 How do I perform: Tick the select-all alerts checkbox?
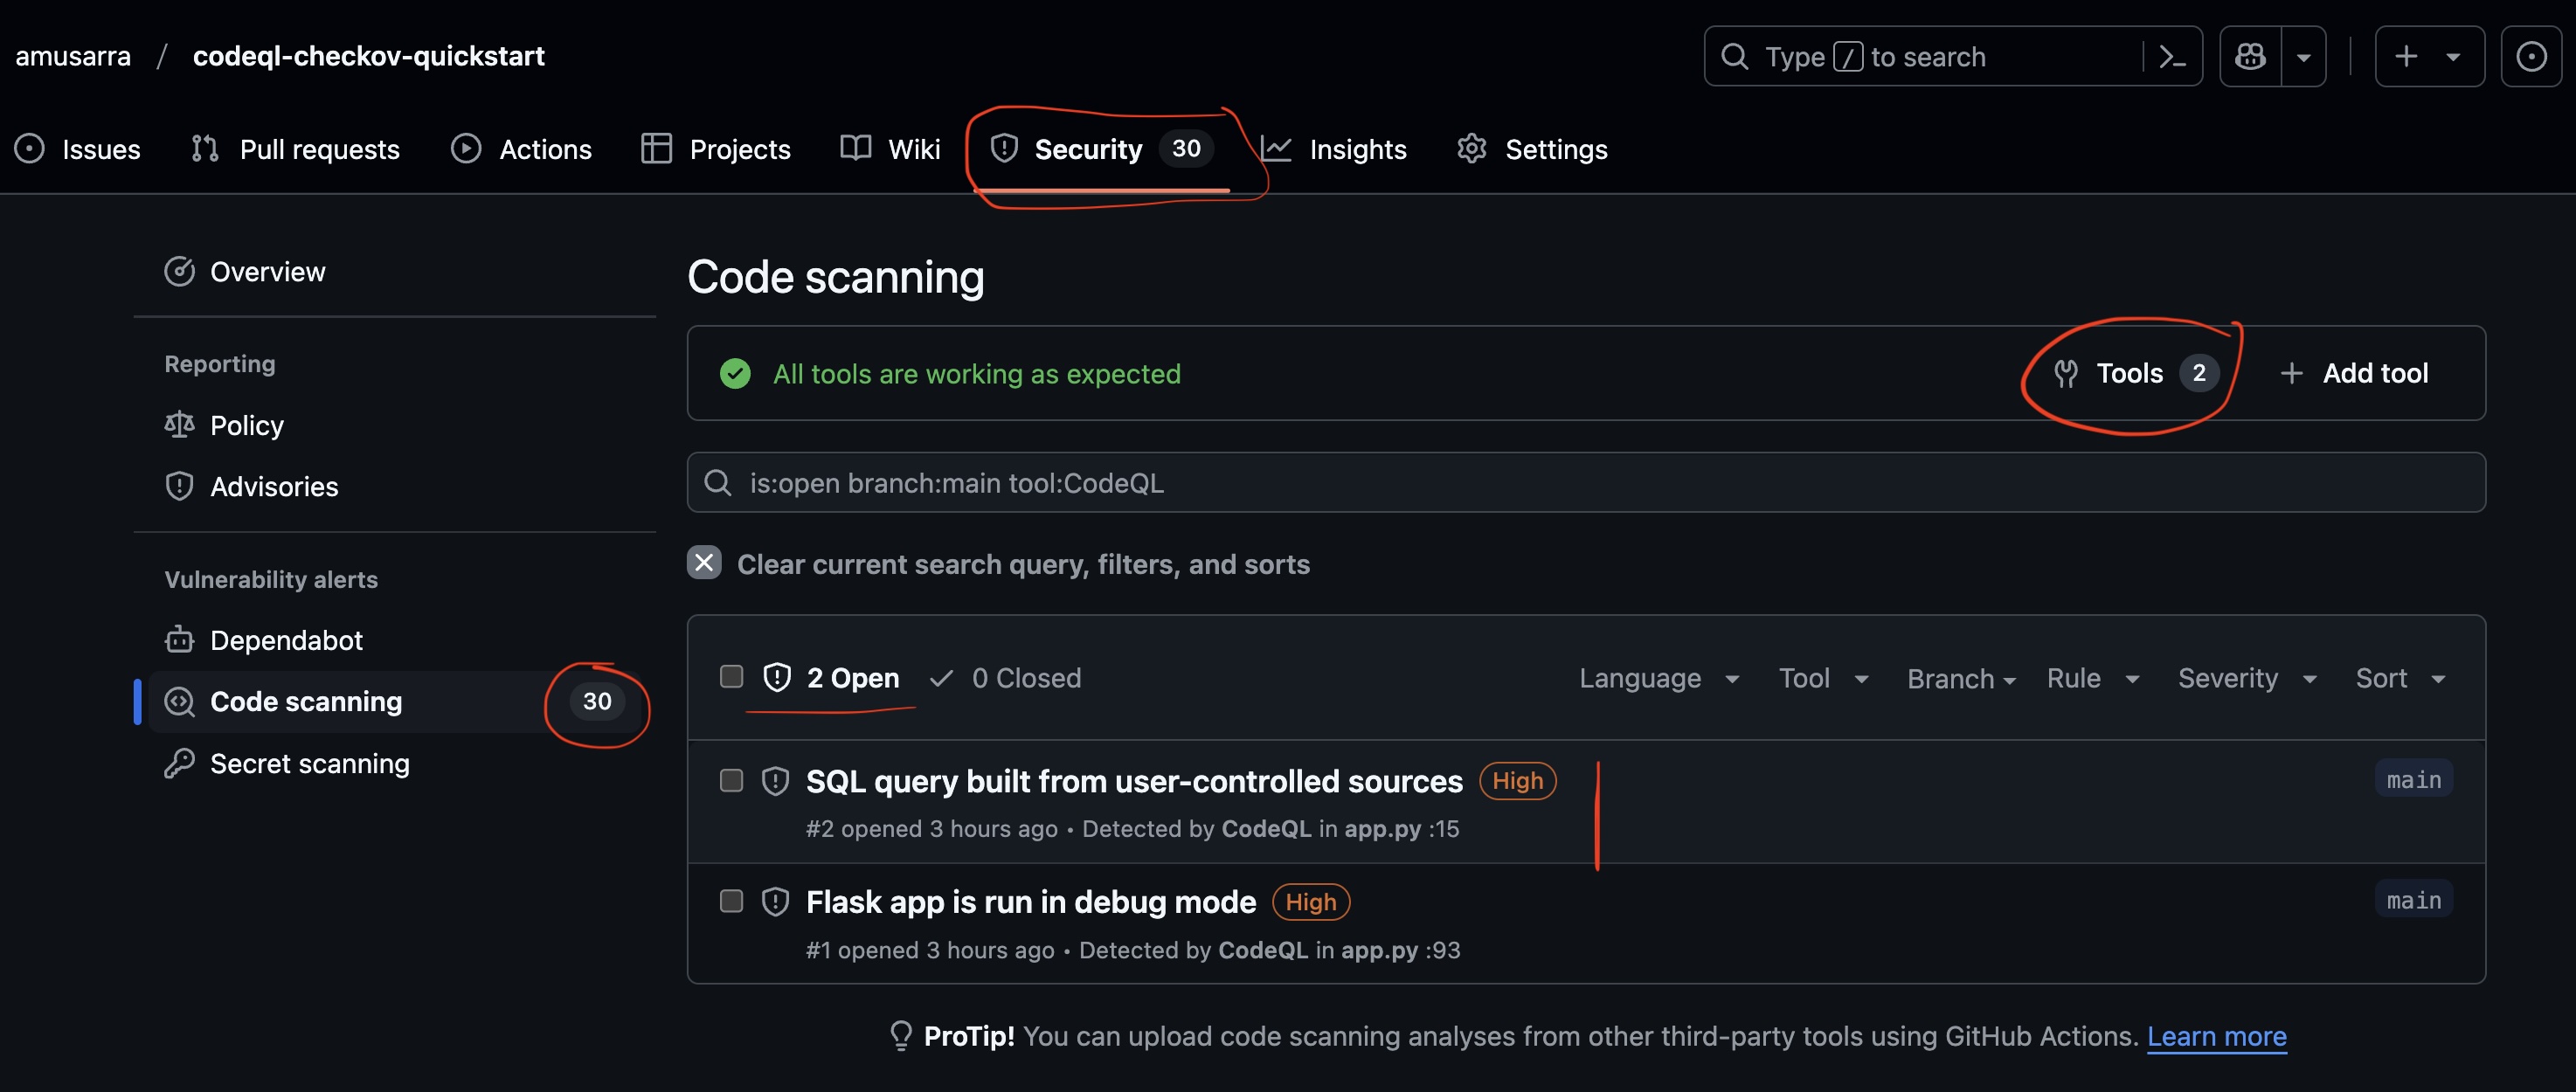click(732, 677)
